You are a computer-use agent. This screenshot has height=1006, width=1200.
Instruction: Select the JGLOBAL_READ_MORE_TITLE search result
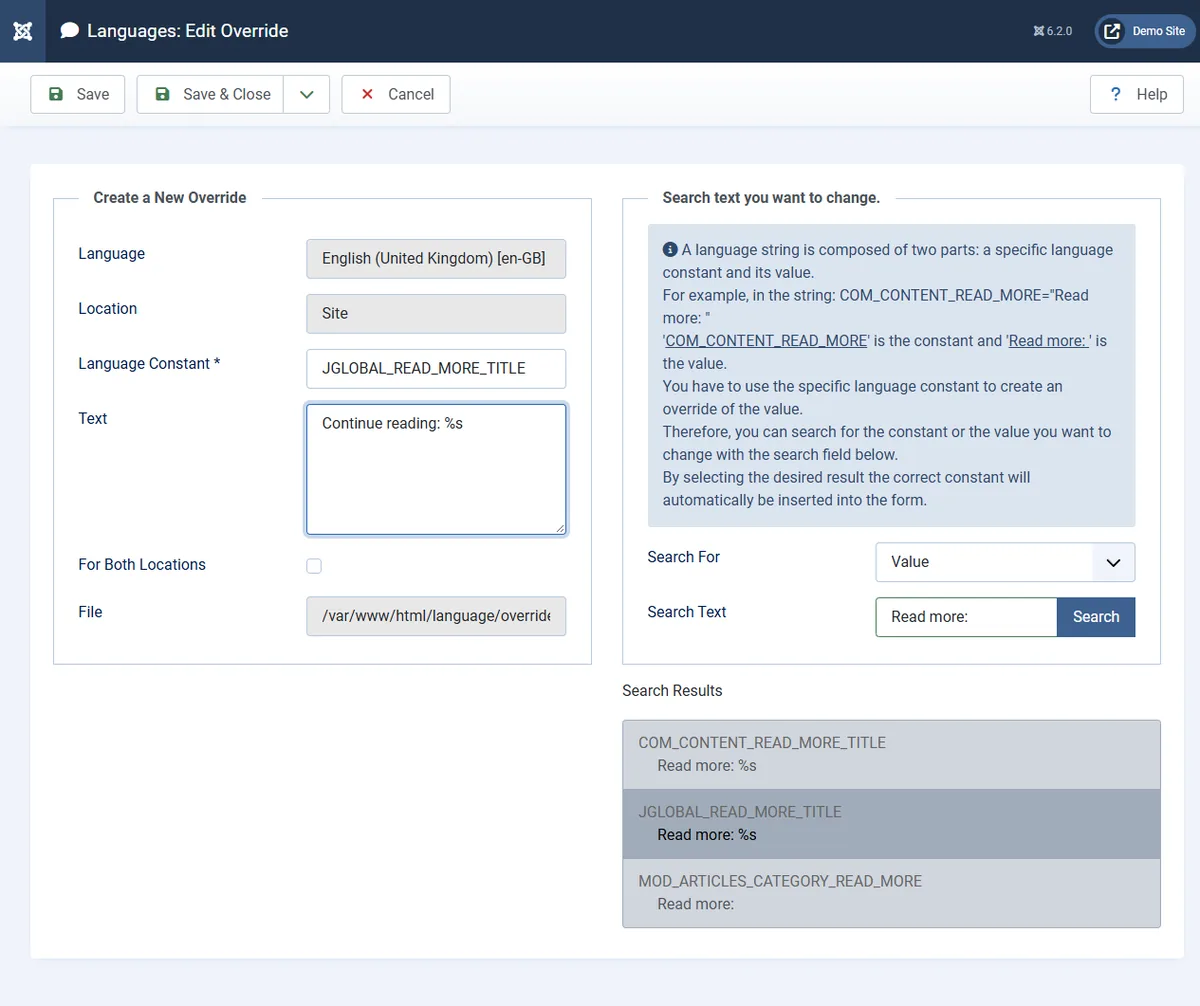(891, 824)
